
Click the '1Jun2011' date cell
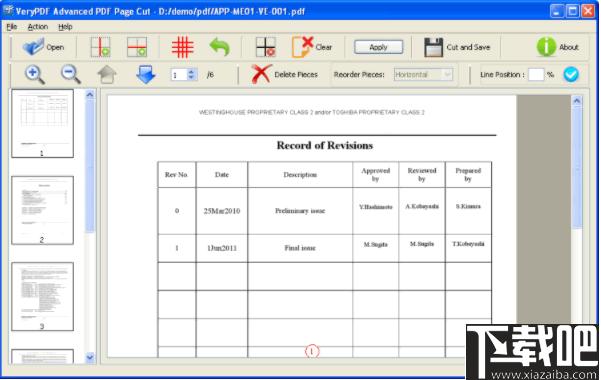pyautogui.click(x=222, y=248)
